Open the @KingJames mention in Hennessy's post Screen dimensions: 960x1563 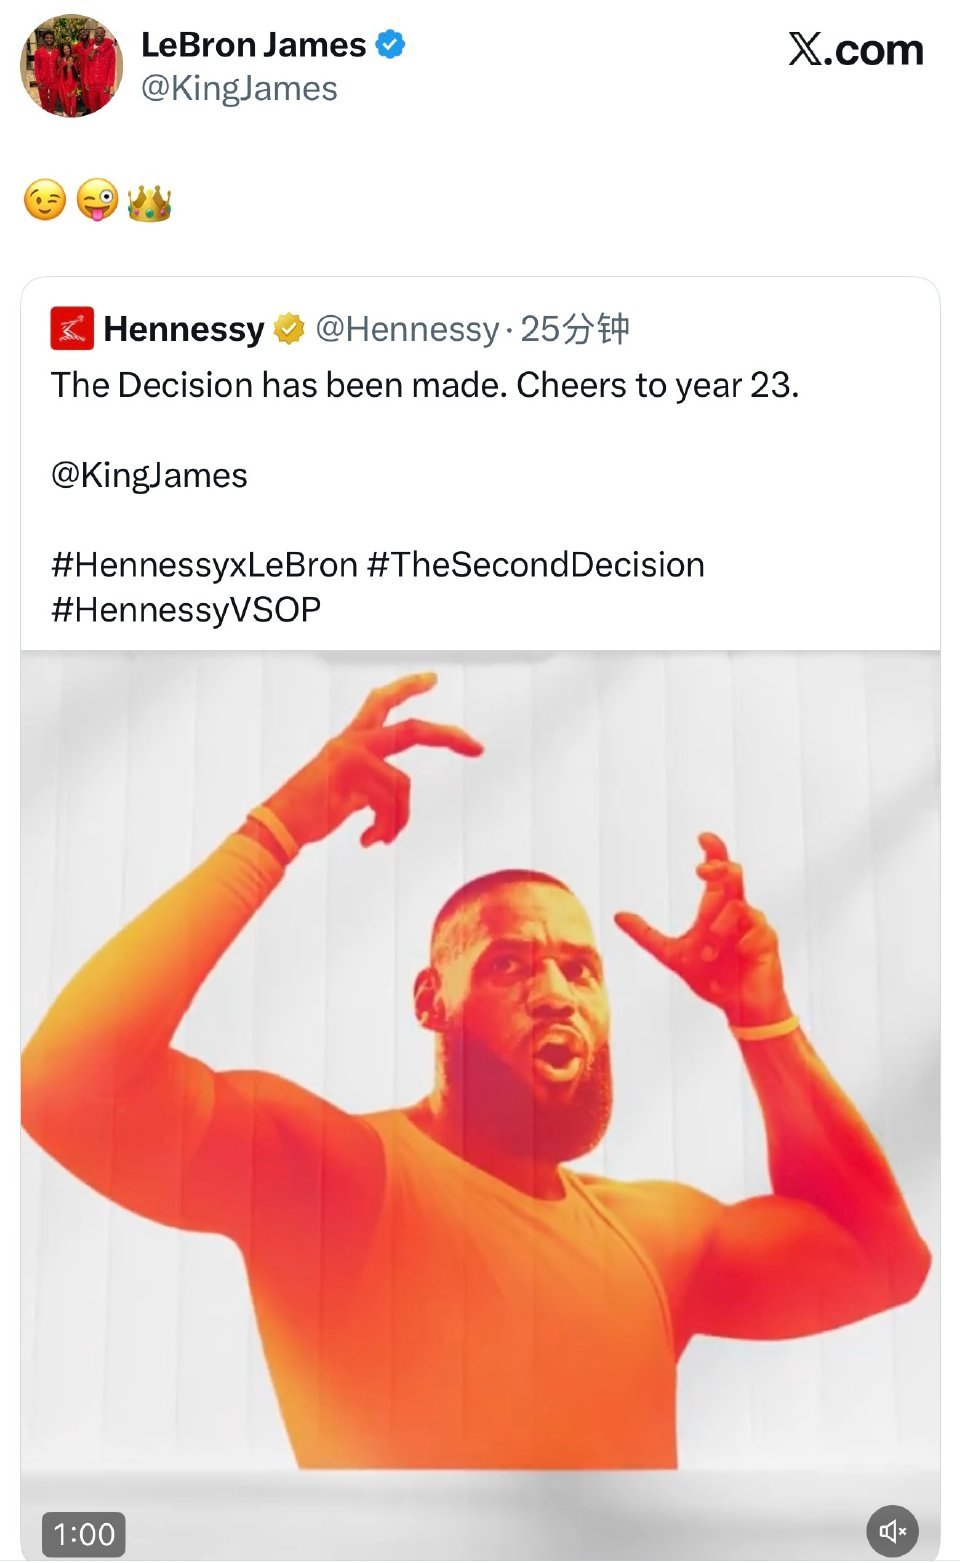point(149,475)
